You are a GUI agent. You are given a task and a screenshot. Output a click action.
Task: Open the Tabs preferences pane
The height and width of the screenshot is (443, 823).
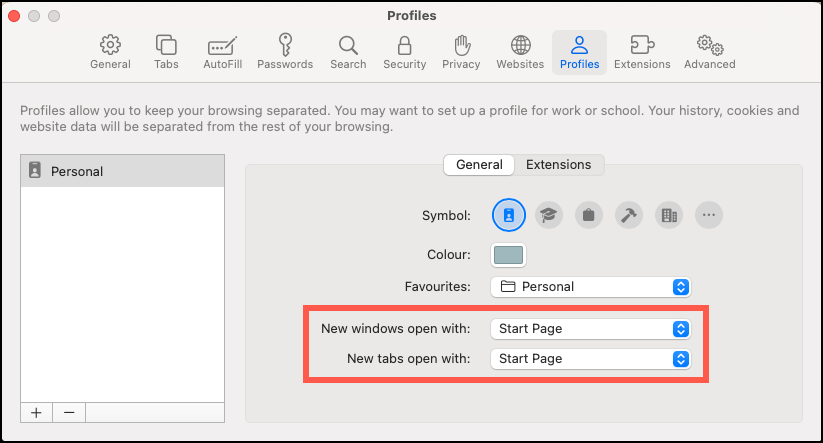(x=166, y=52)
